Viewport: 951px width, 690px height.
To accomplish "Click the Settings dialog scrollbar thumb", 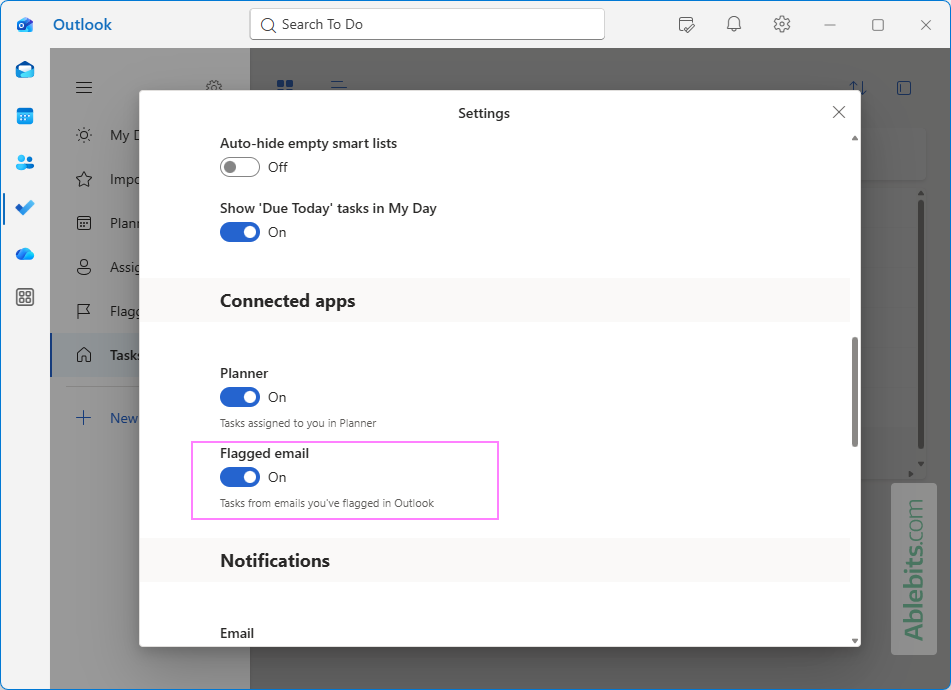I will coord(855,392).
